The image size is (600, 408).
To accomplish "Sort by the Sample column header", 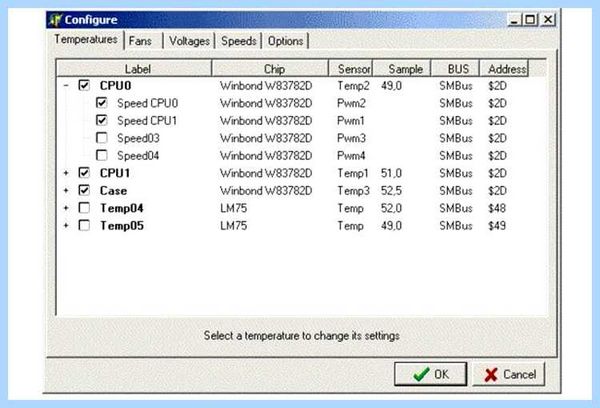I will coord(402,69).
